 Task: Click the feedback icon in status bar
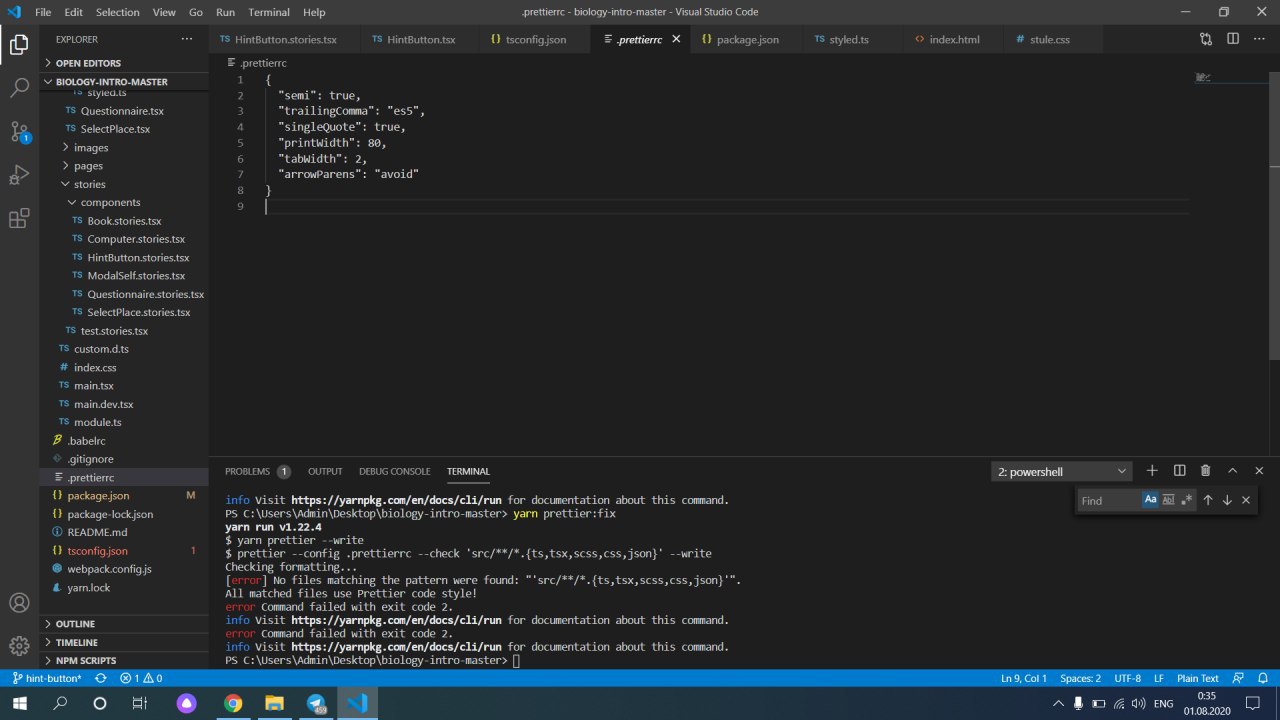(x=1238, y=678)
